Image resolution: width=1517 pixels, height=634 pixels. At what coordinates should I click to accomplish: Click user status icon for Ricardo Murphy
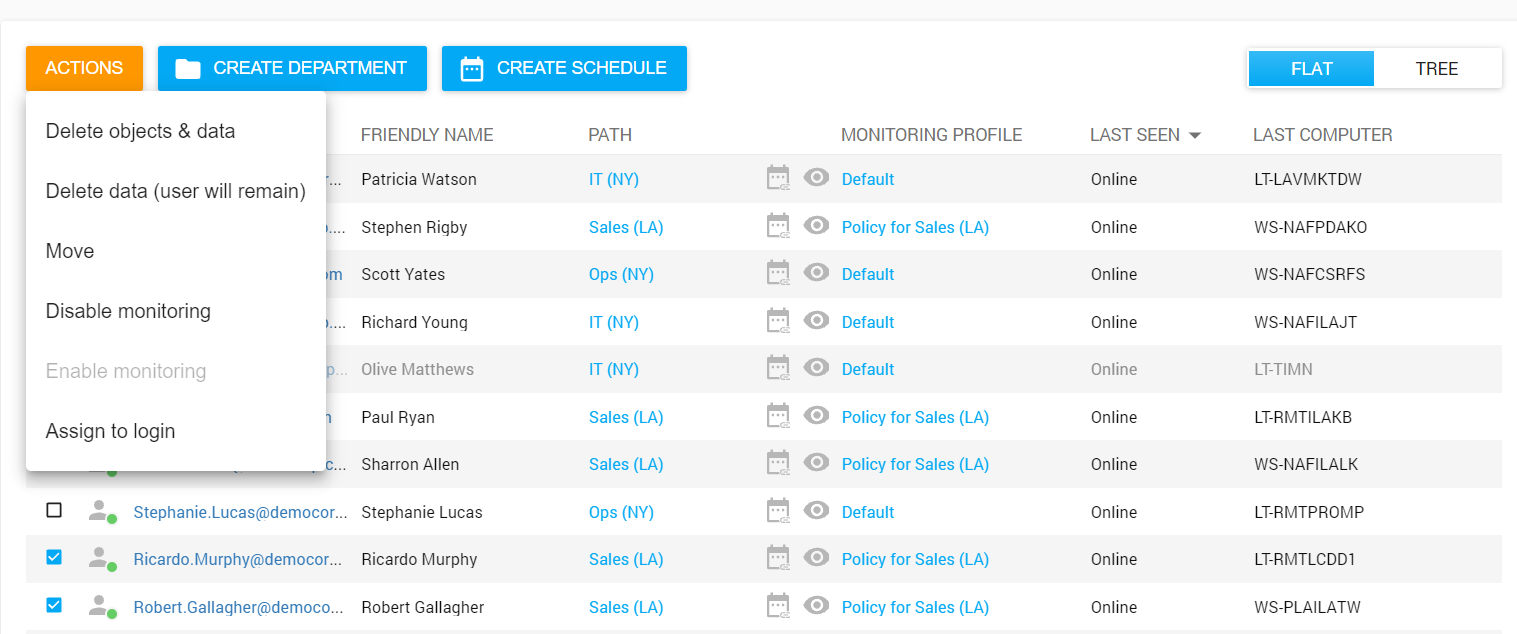(100, 559)
